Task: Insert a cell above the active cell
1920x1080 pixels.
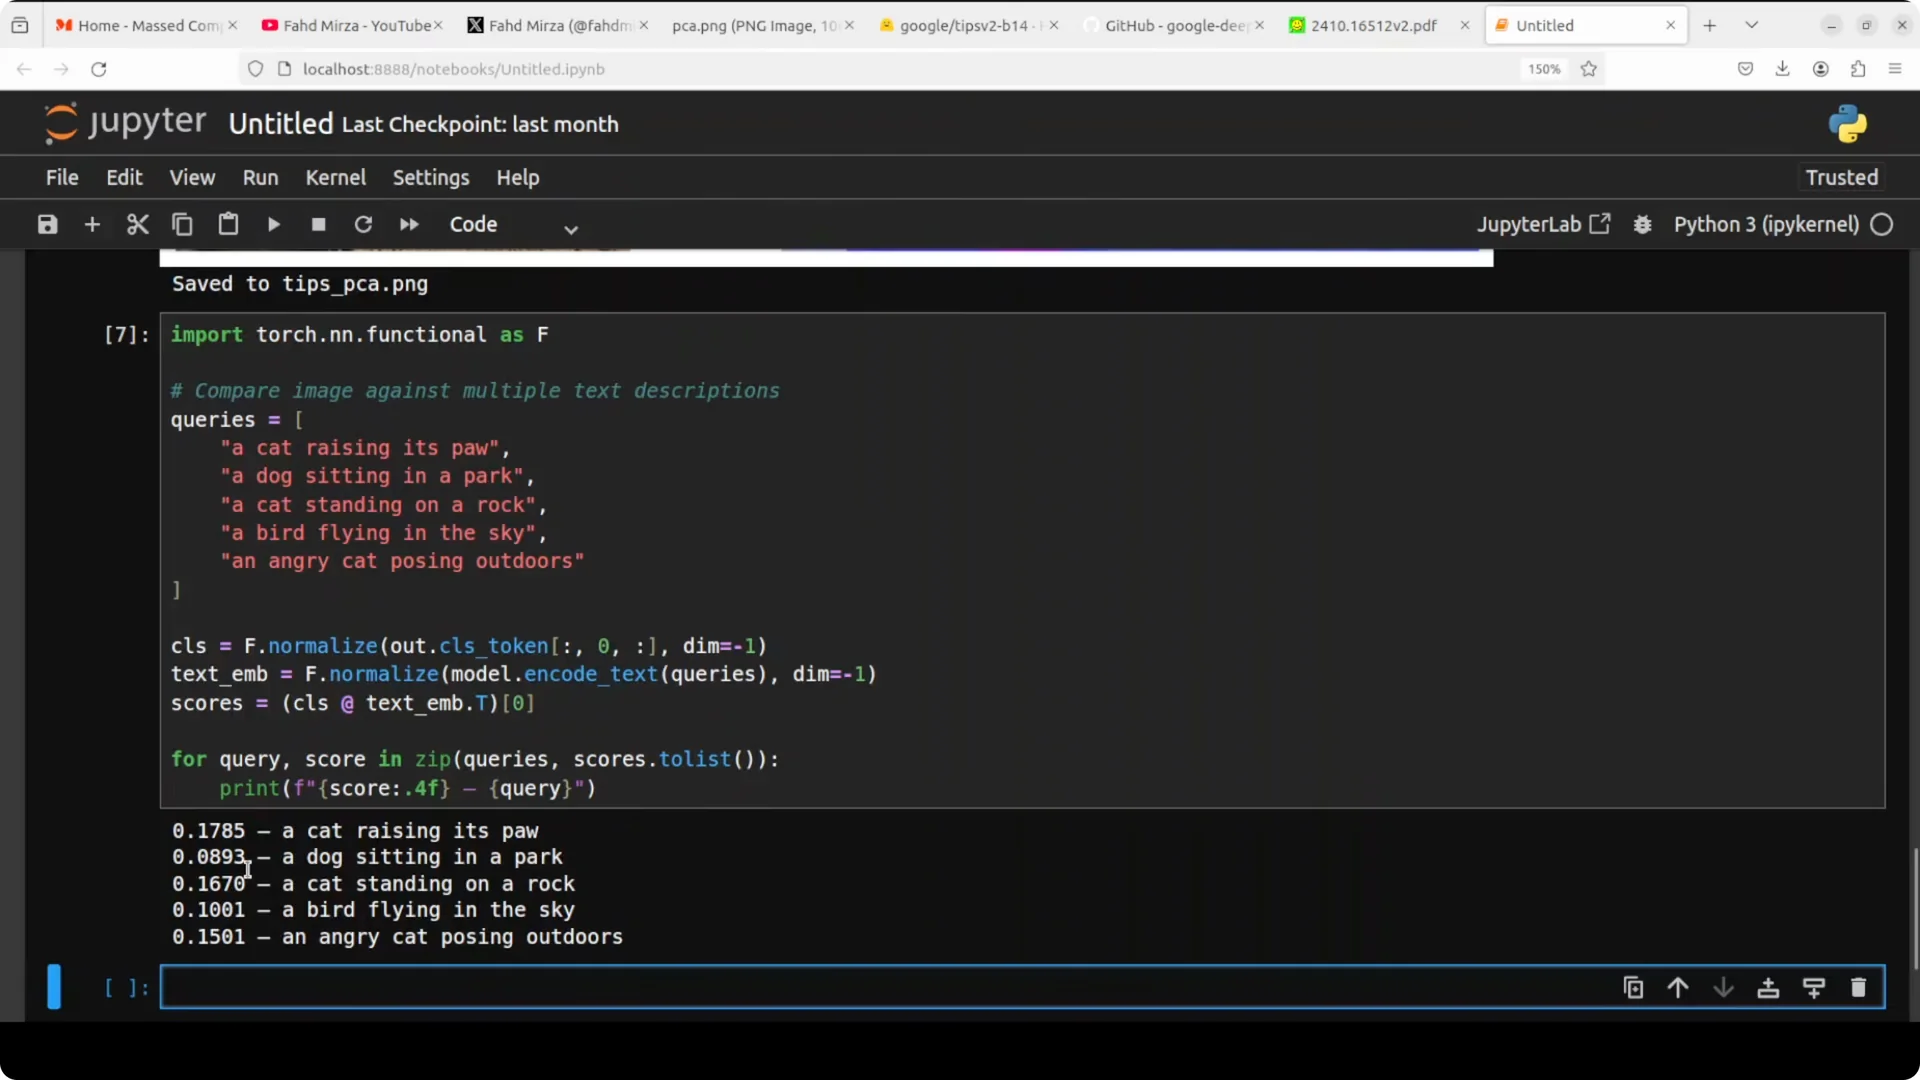Action: click(1768, 988)
